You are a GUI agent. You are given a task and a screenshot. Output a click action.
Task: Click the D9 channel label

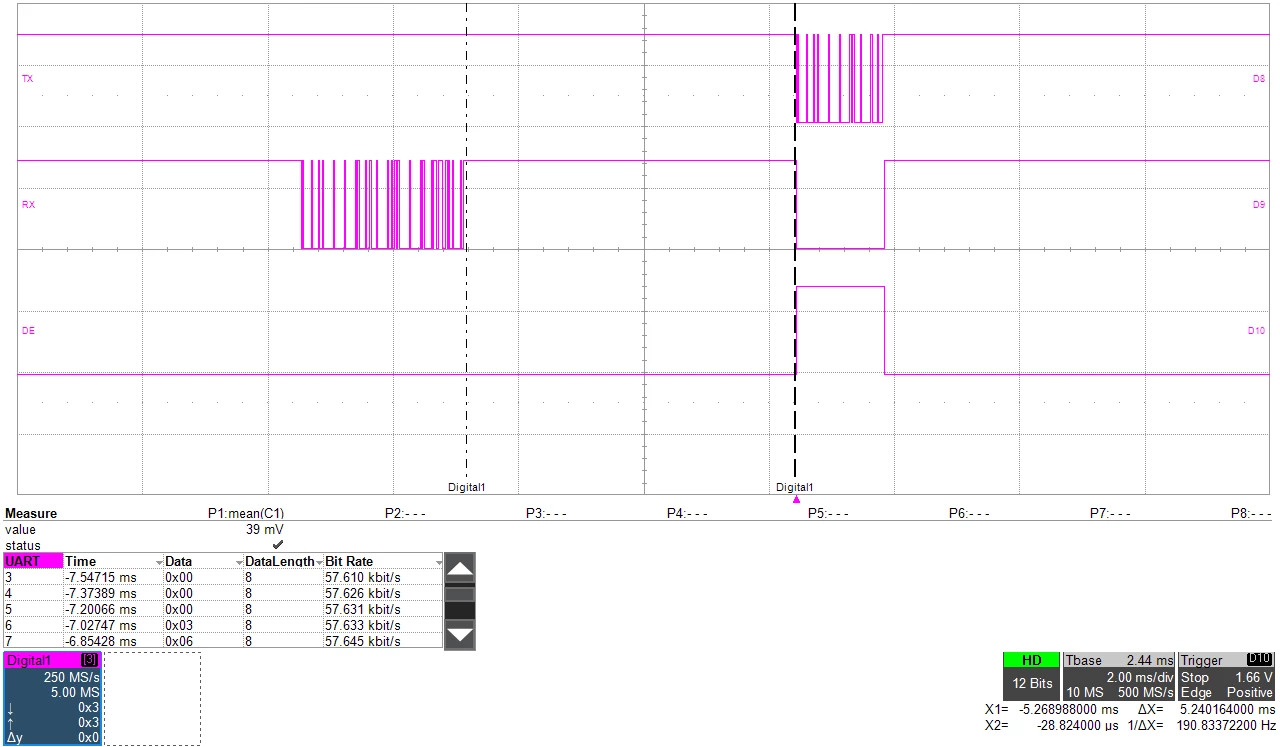[x=1259, y=204]
